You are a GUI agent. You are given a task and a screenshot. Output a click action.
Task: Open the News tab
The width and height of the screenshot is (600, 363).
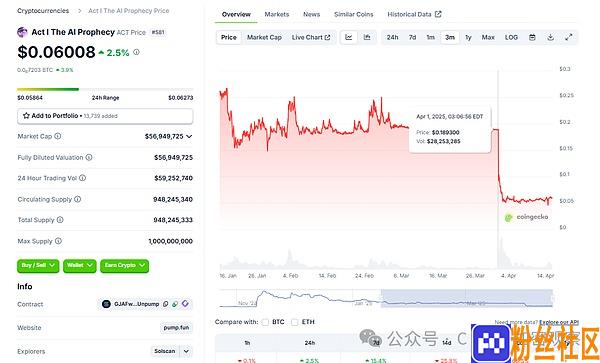tap(311, 14)
